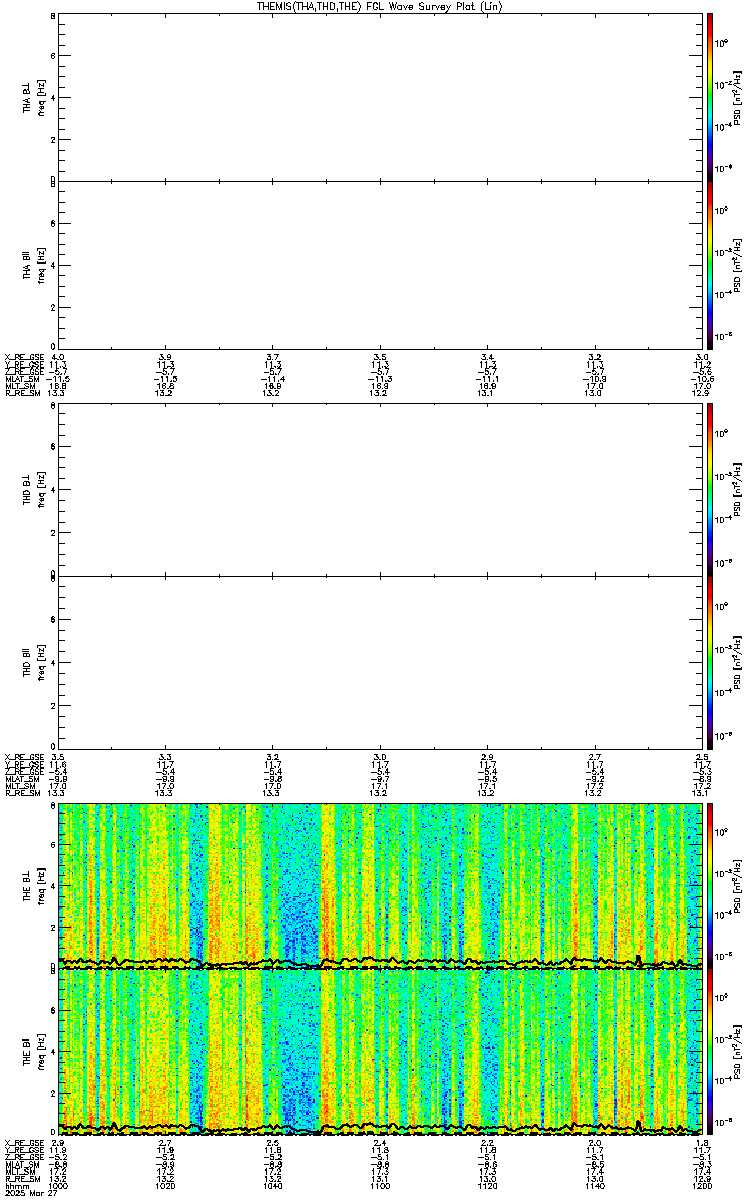Click the 1120 time tick label
This screenshot has width=750, height=1200.
pyautogui.click(x=488, y=1187)
